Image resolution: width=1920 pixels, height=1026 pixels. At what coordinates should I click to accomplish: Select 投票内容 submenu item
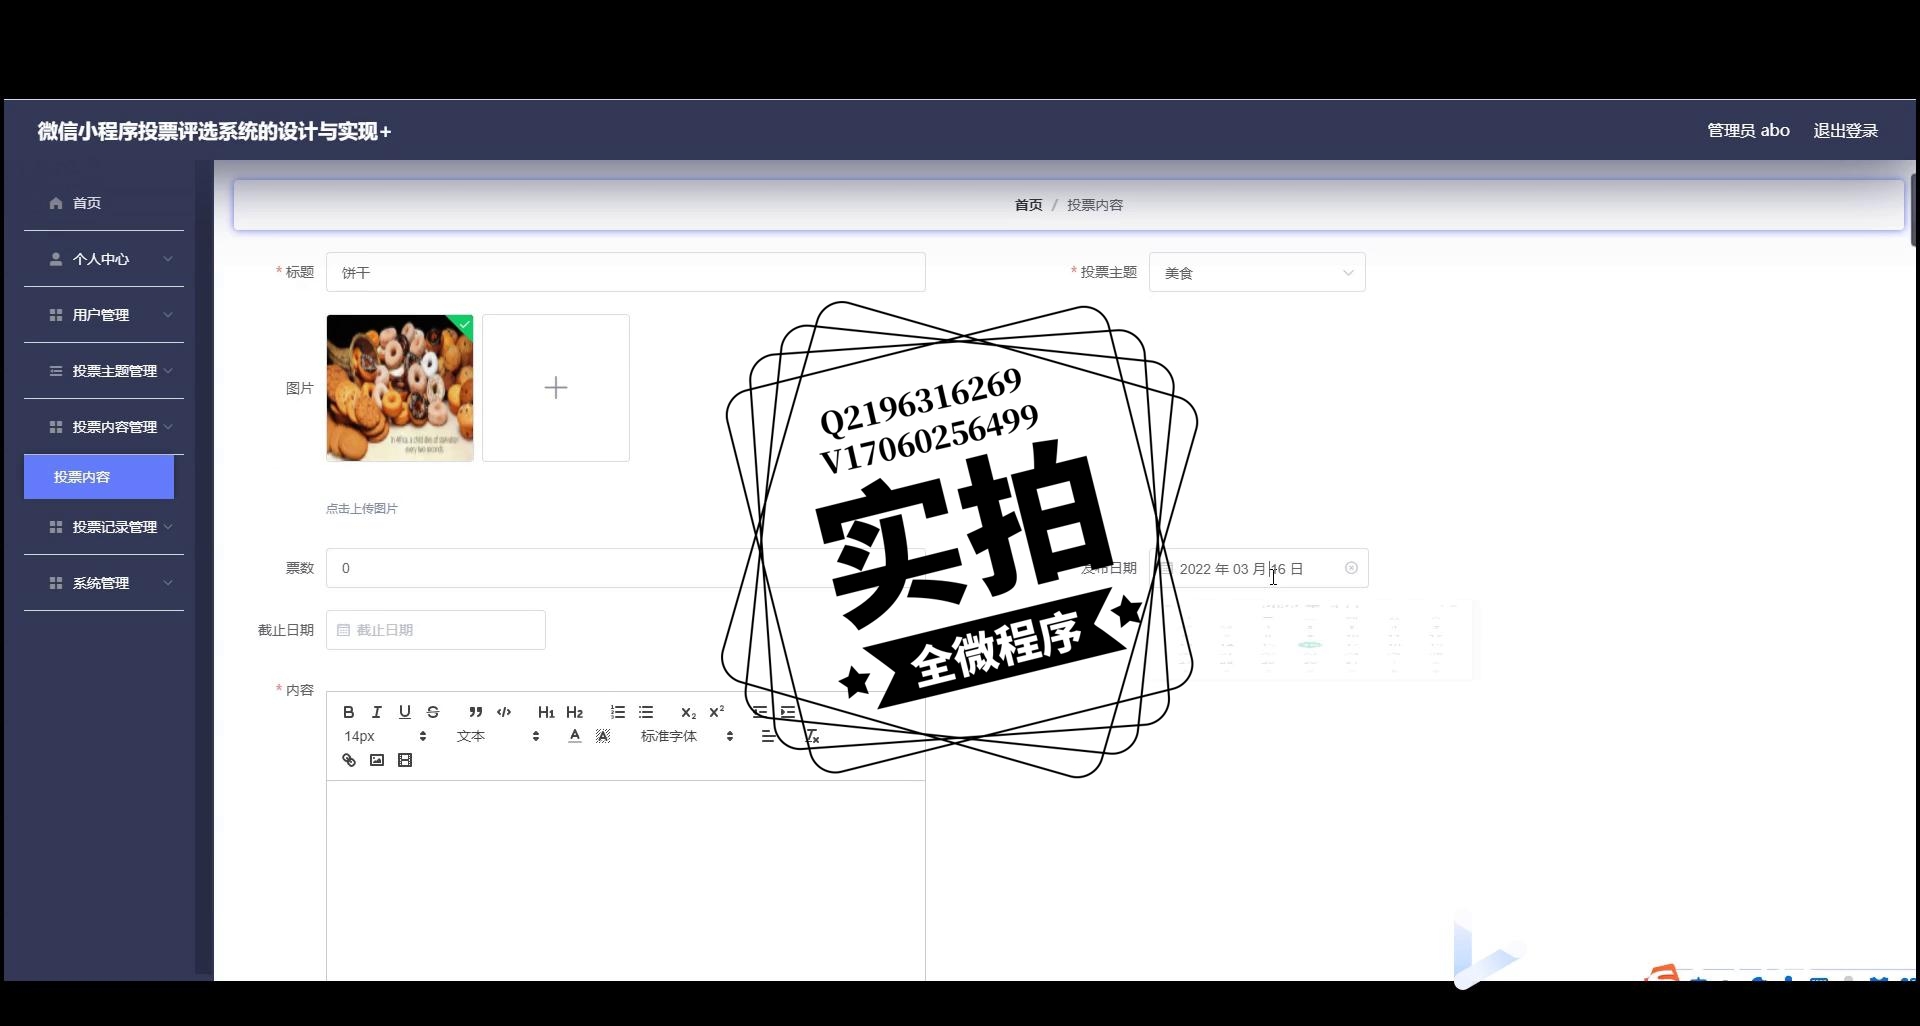(x=99, y=477)
